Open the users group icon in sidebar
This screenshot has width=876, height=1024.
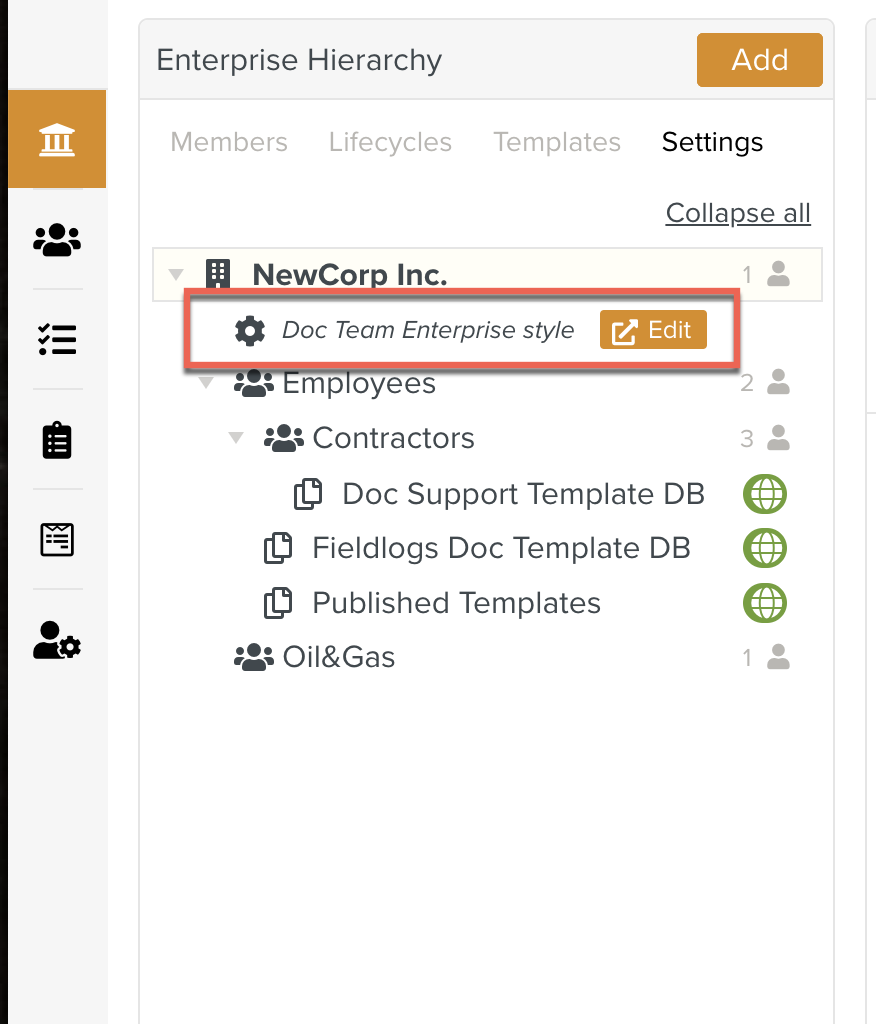[57, 240]
